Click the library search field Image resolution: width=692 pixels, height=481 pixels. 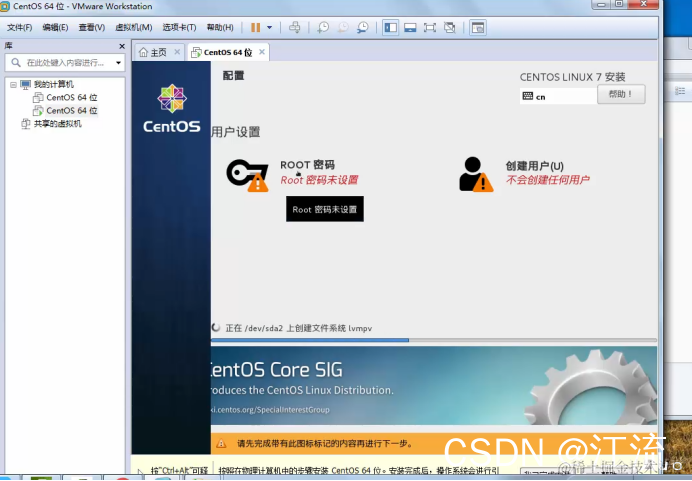point(65,63)
